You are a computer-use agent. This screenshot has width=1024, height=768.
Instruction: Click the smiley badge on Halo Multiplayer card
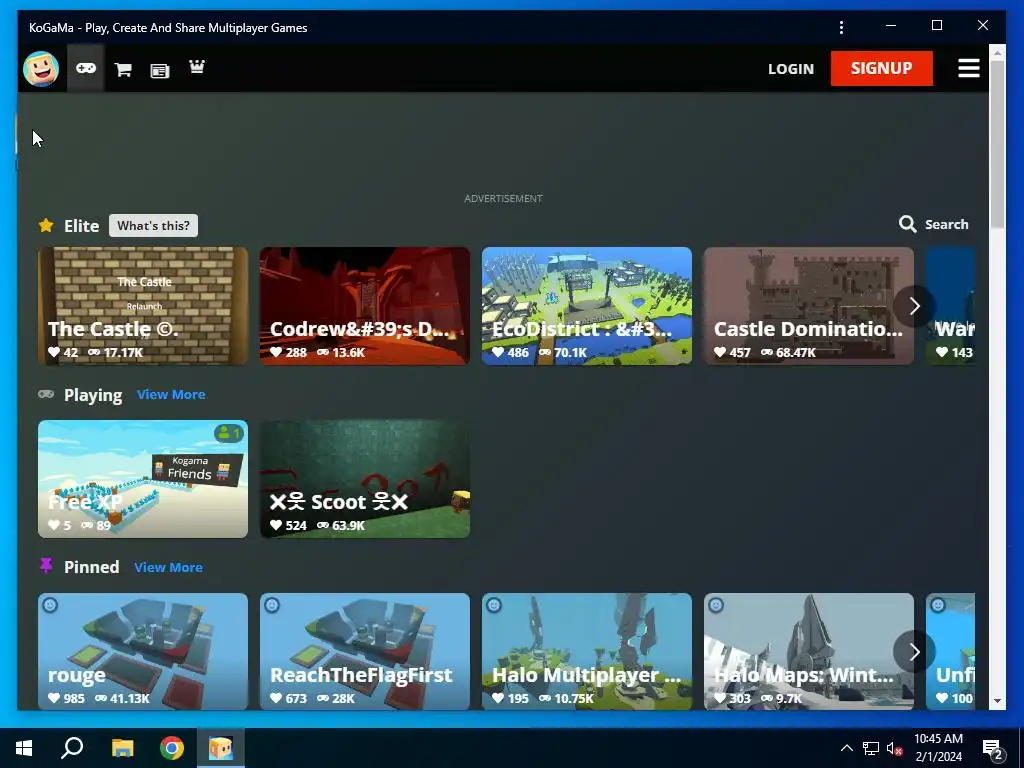pos(494,605)
